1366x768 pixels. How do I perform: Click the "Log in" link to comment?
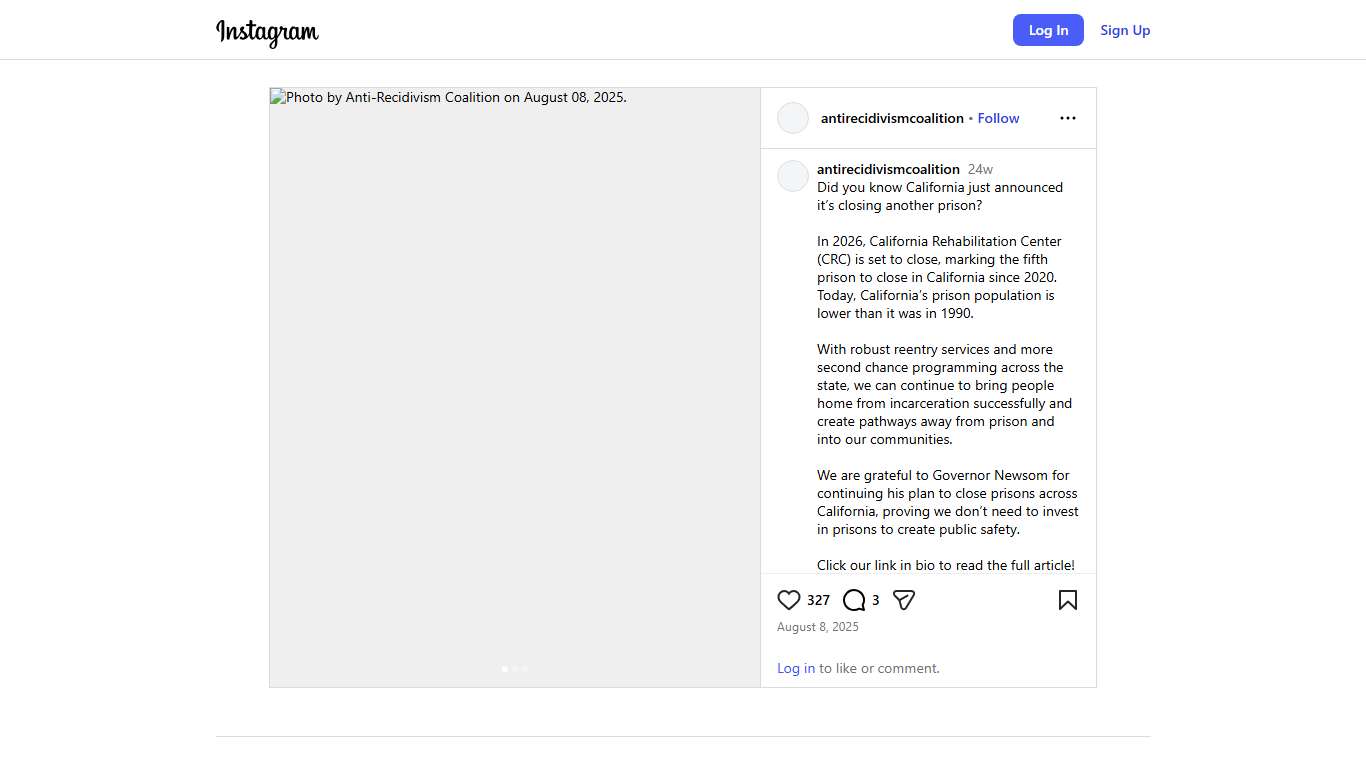[796, 668]
